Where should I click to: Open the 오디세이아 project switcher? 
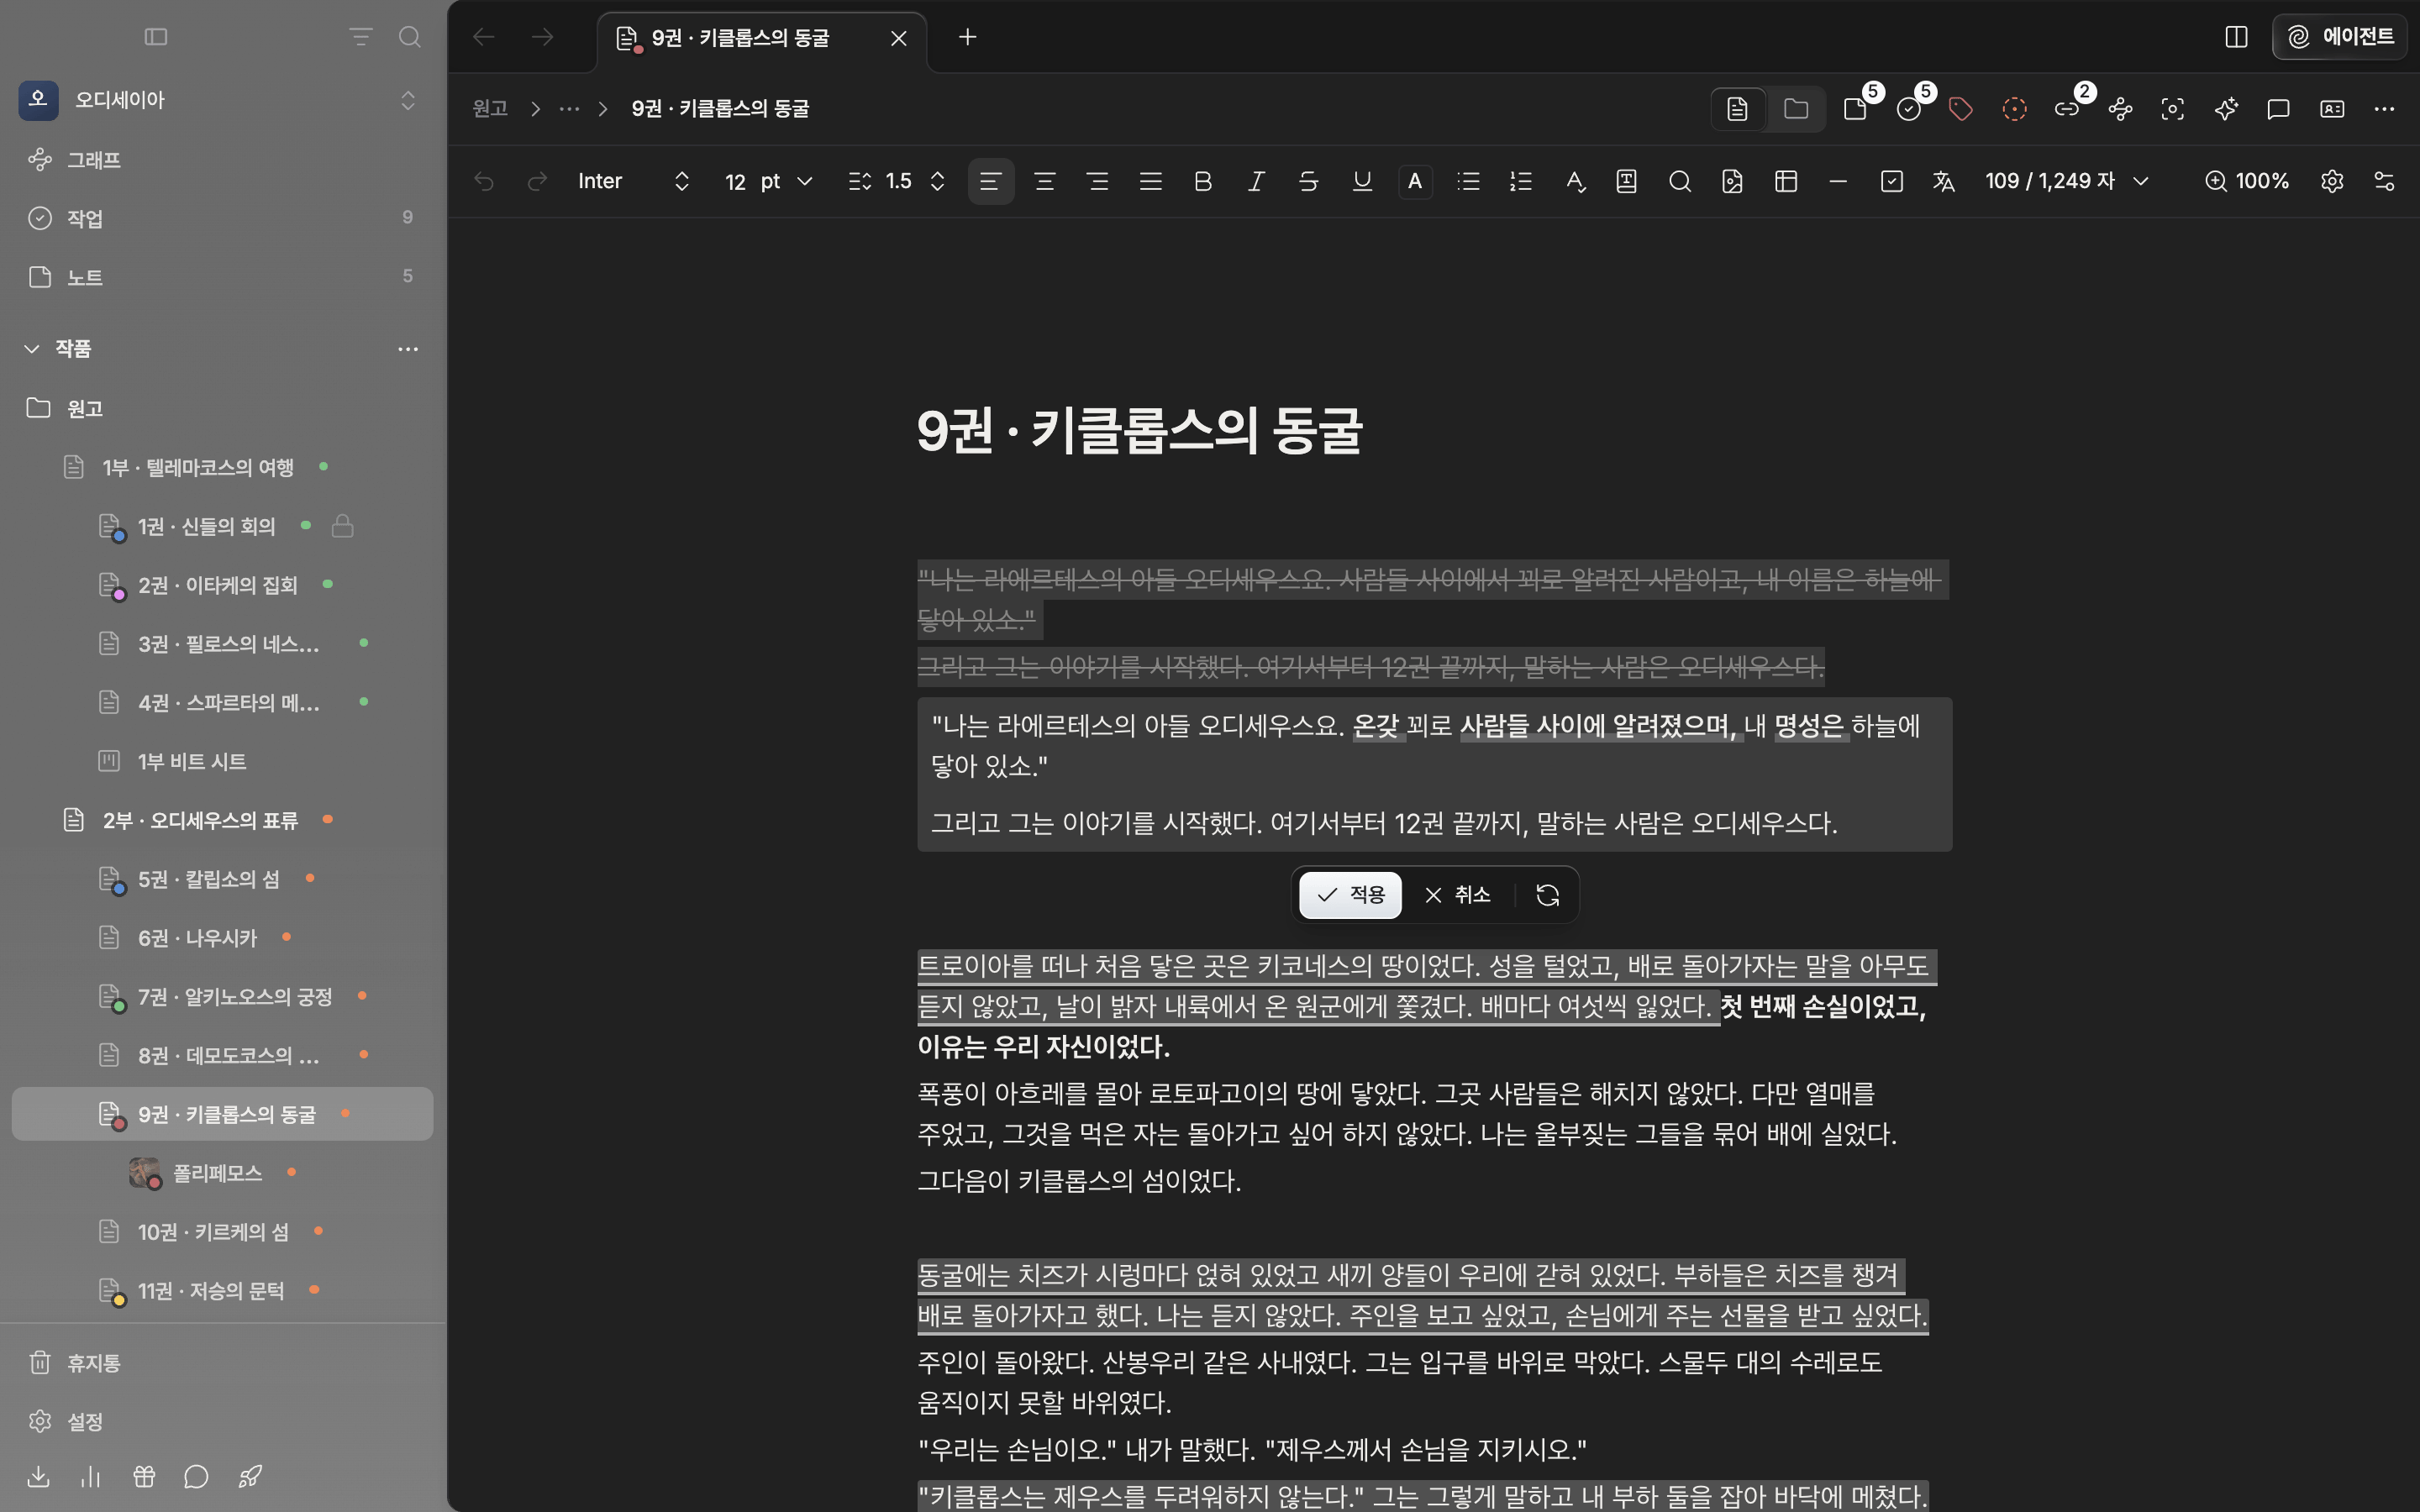point(222,100)
